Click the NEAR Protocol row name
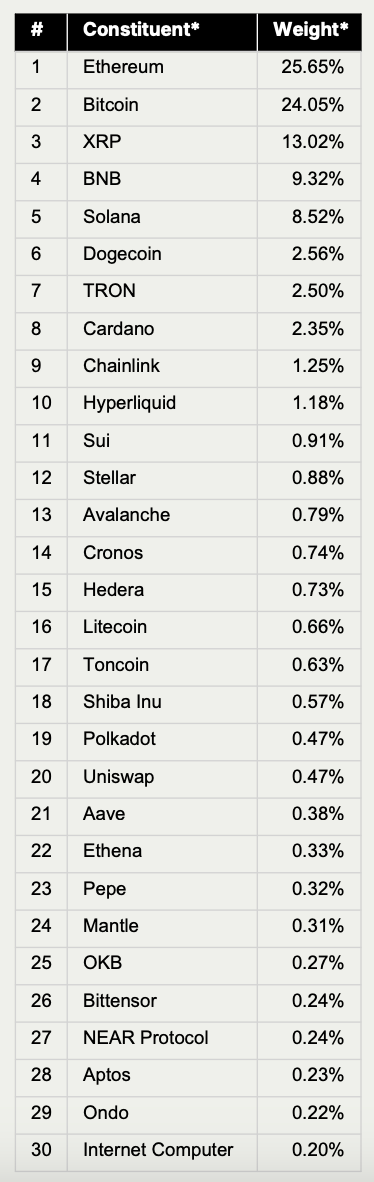374x1182 pixels. (146, 1038)
